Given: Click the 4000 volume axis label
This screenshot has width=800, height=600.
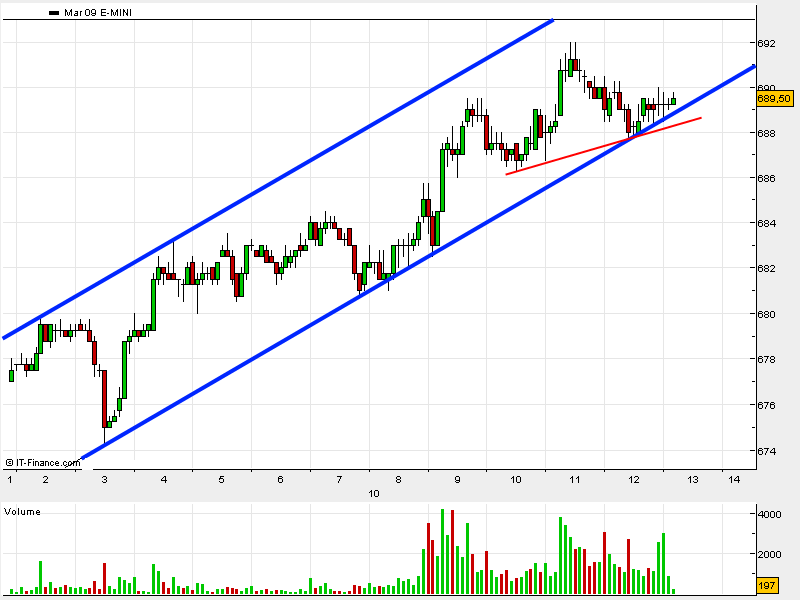Looking at the screenshot, I should tap(769, 514).
